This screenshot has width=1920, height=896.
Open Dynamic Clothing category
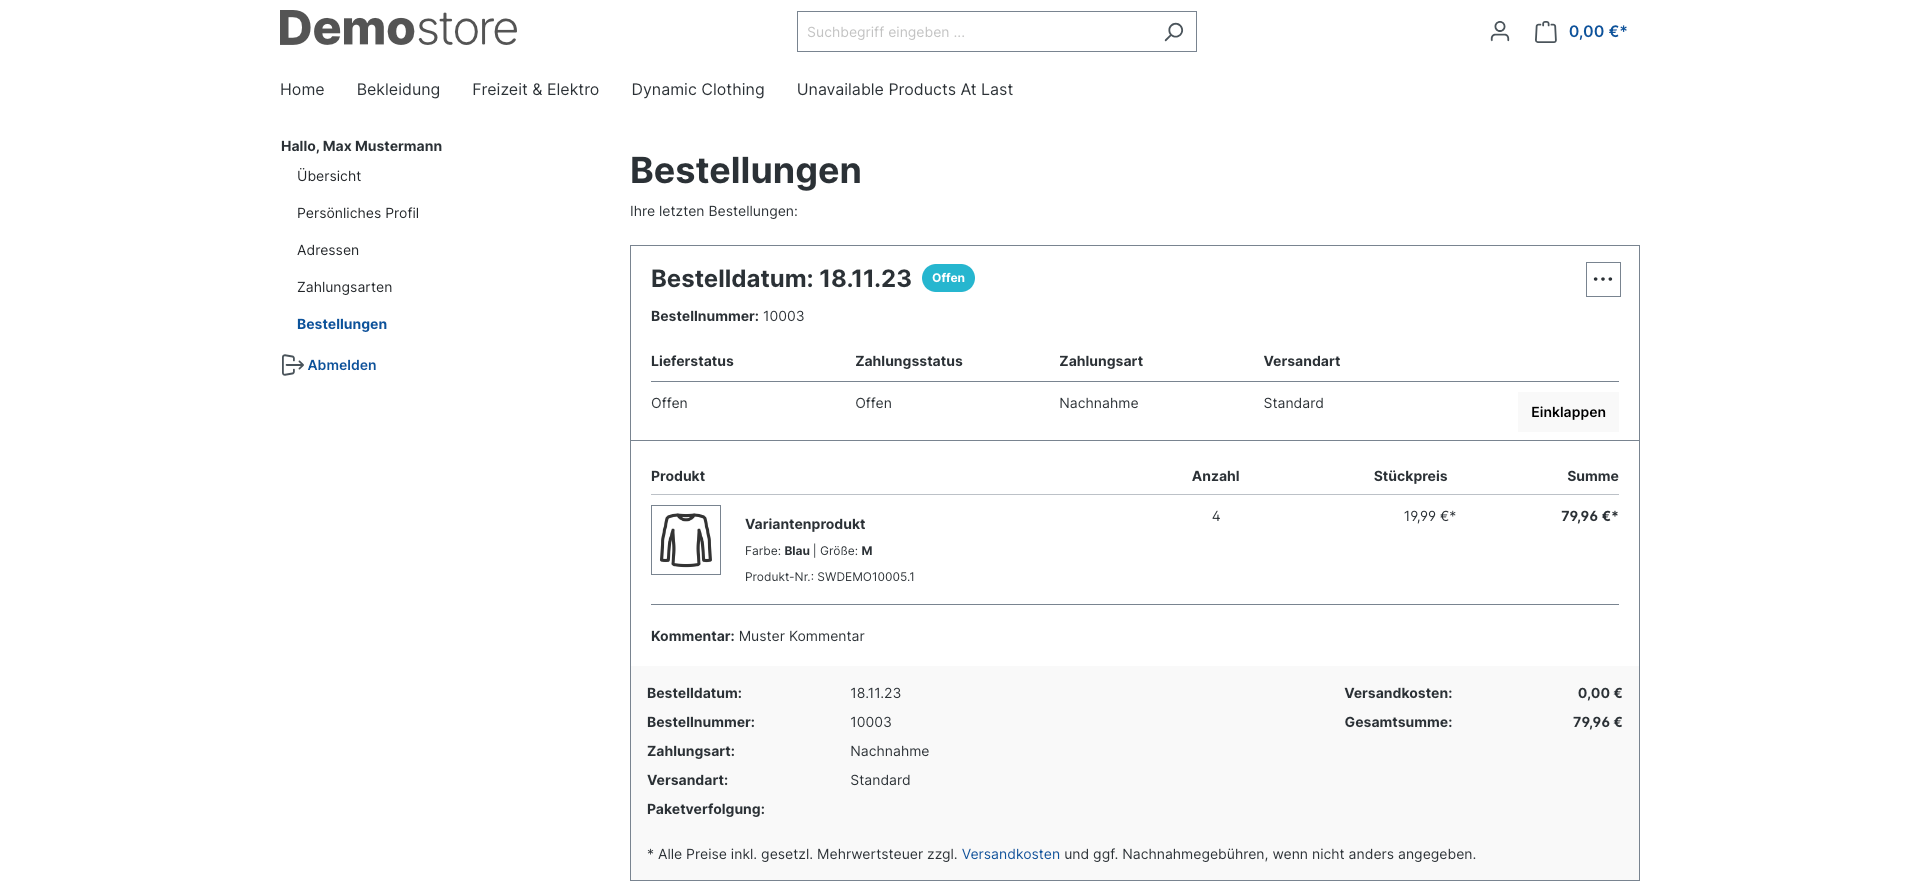point(698,90)
